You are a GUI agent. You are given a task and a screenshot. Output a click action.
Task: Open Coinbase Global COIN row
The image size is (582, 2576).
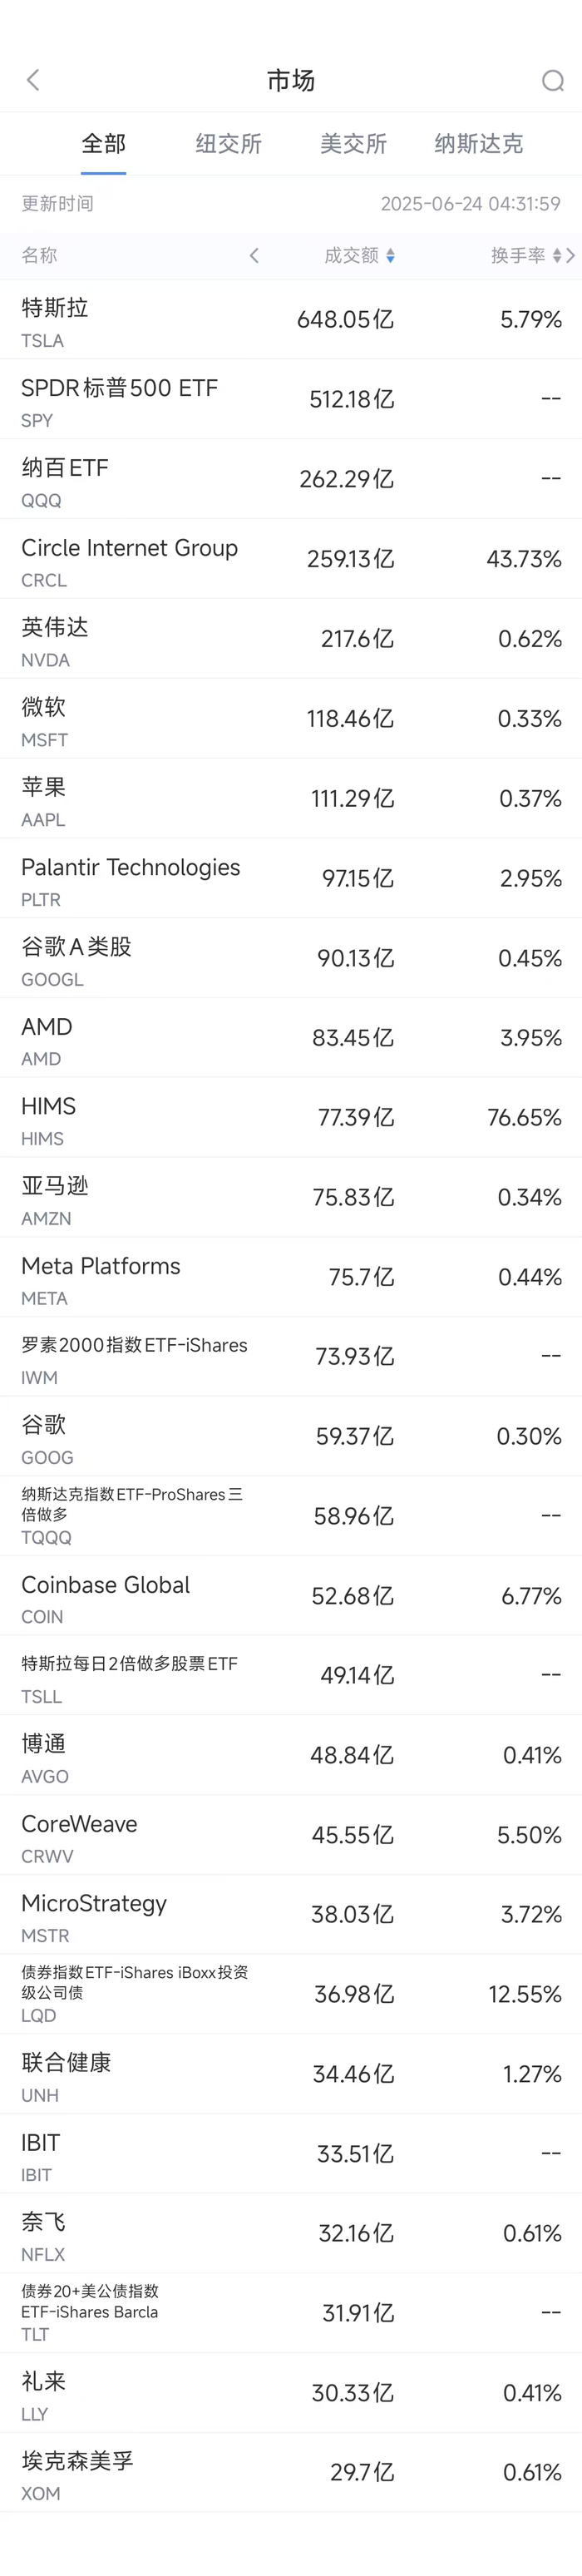tap(290, 1596)
